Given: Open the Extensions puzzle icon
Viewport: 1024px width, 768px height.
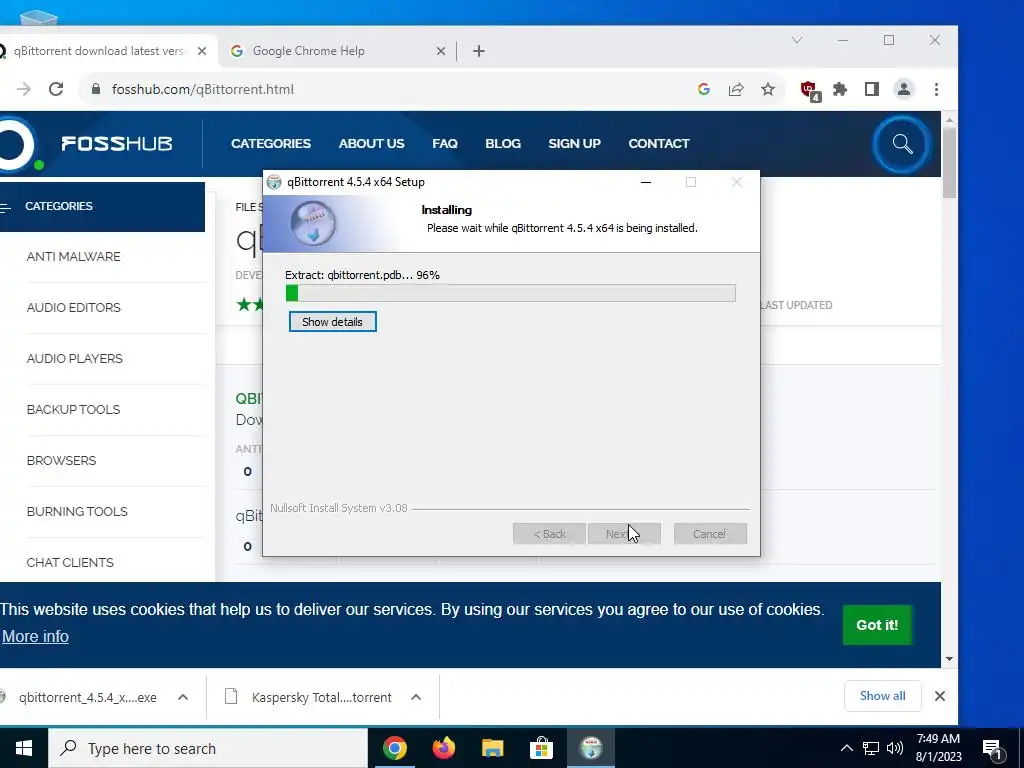Looking at the screenshot, I should (x=840, y=89).
